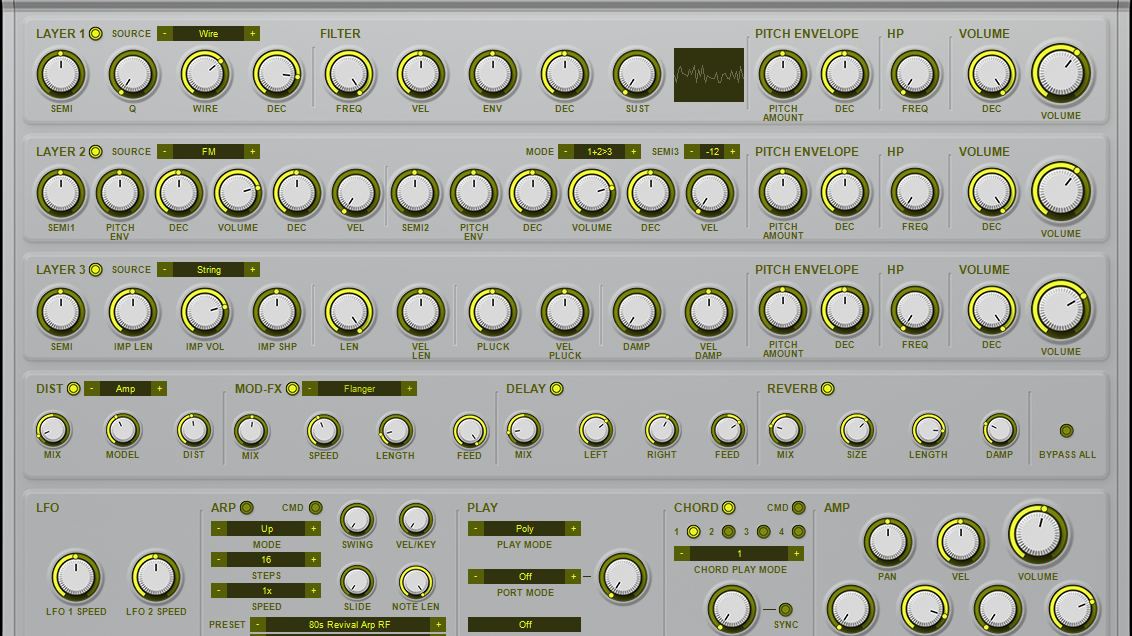Image resolution: width=1132 pixels, height=636 pixels.
Task: Click the Dist MODEL knob
Action: [x=122, y=430]
